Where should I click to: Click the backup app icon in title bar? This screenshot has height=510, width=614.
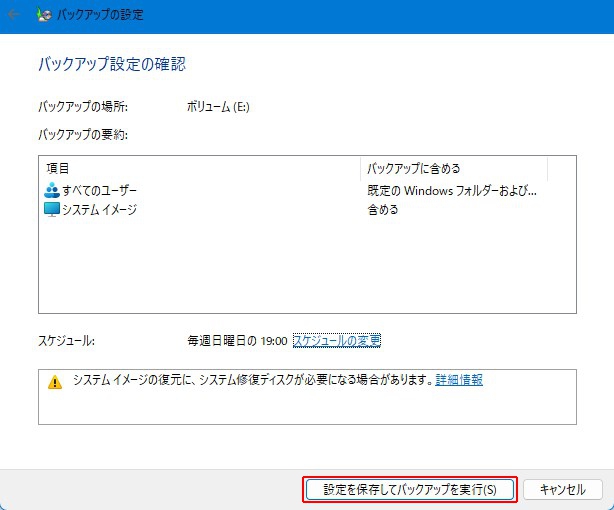pos(45,16)
